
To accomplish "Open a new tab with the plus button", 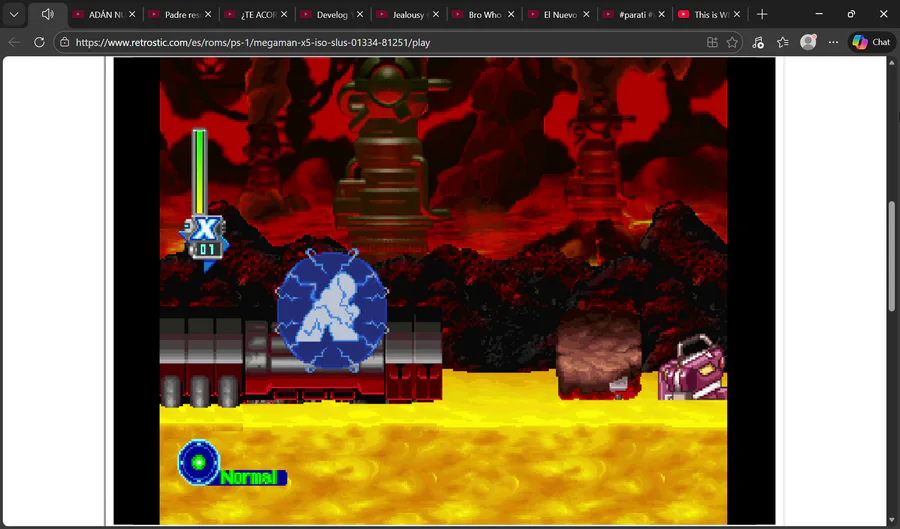I will (x=762, y=14).
